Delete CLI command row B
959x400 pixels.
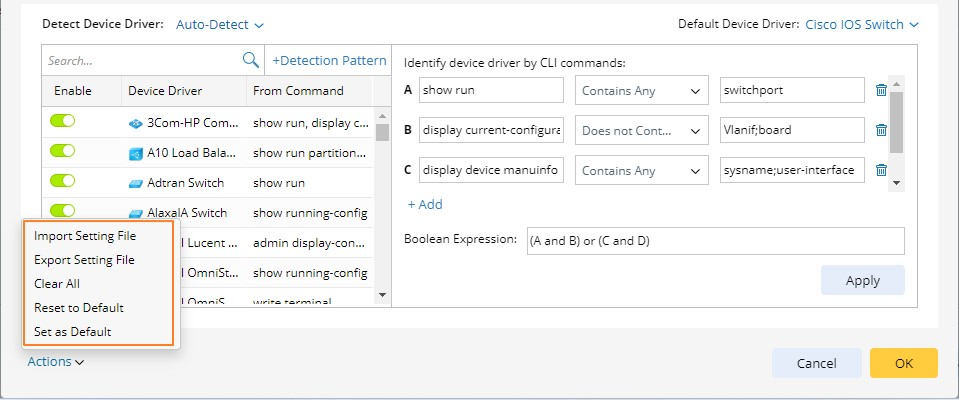click(881, 130)
